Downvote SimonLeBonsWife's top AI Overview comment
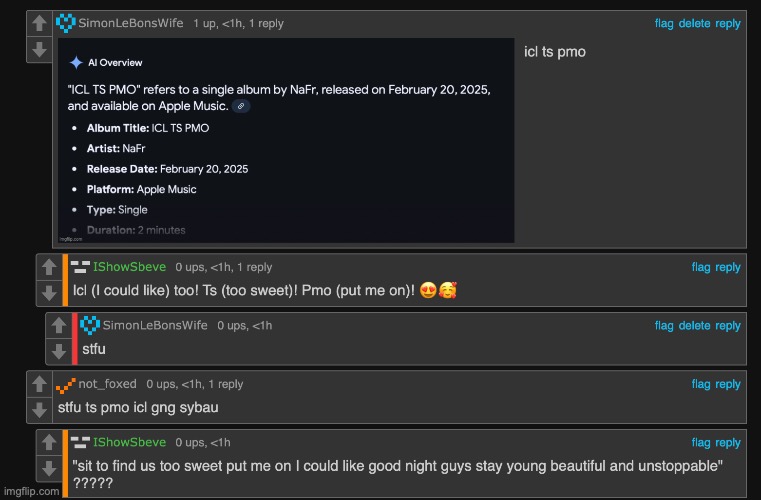 [38, 50]
